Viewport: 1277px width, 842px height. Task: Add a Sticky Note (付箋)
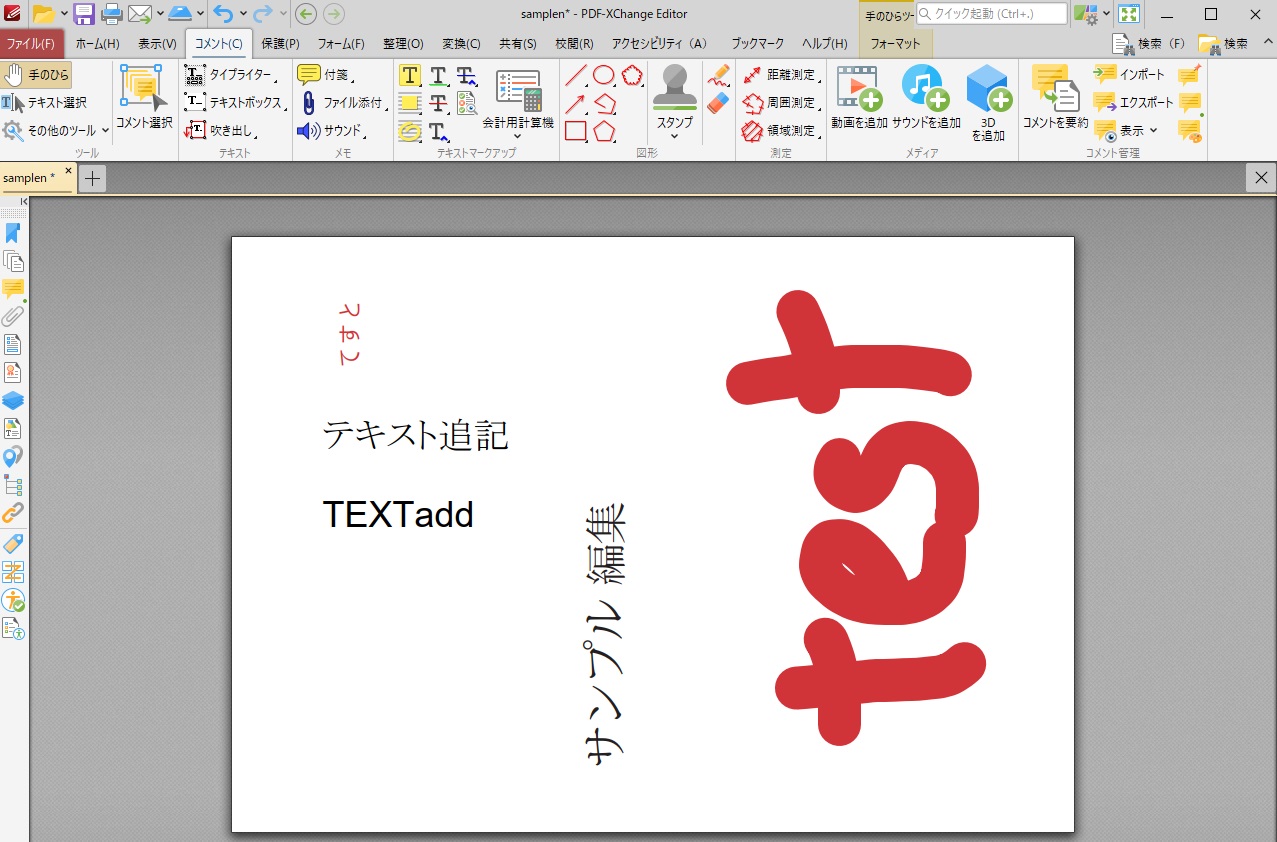(325, 75)
